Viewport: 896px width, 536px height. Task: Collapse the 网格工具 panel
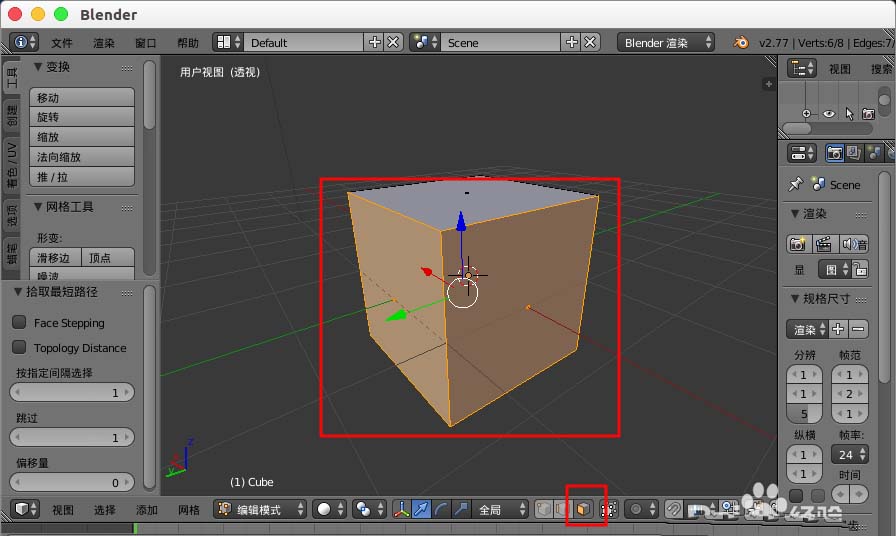coord(38,207)
